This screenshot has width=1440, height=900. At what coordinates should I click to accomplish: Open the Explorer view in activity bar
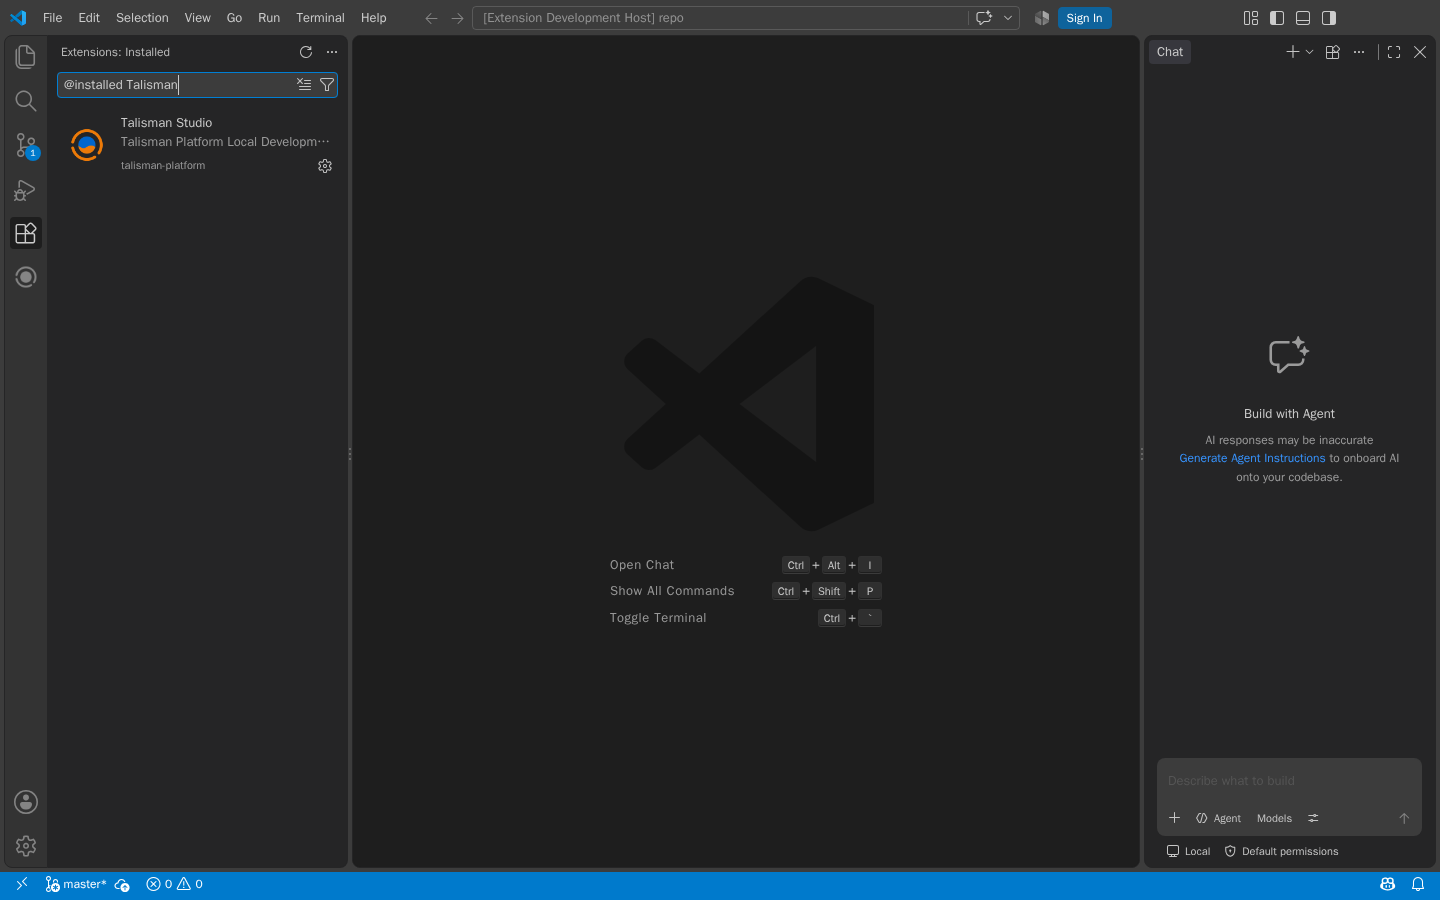(x=26, y=57)
